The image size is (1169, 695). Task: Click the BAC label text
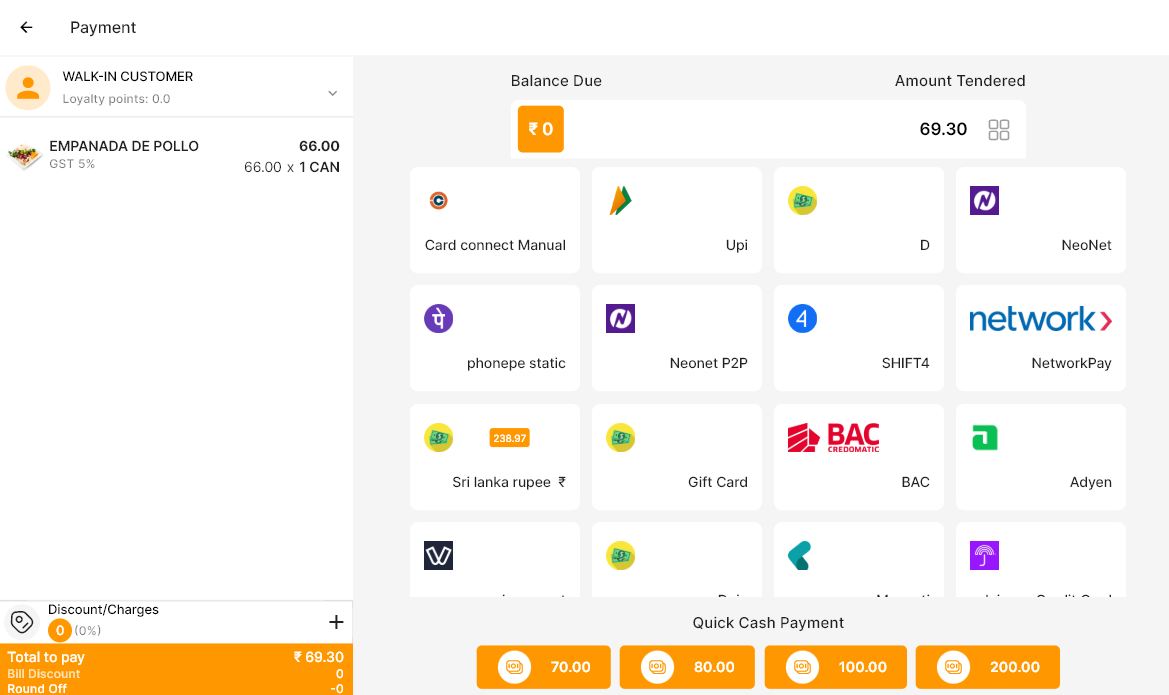(x=915, y=482)
